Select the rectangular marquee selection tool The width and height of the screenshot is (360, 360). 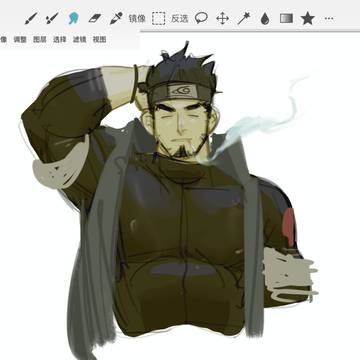coord(159,18)
